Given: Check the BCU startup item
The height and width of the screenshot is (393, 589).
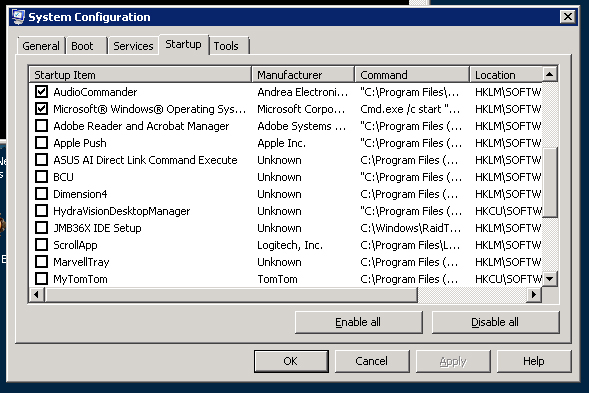Looking at the screenshot, I should 41,177.
